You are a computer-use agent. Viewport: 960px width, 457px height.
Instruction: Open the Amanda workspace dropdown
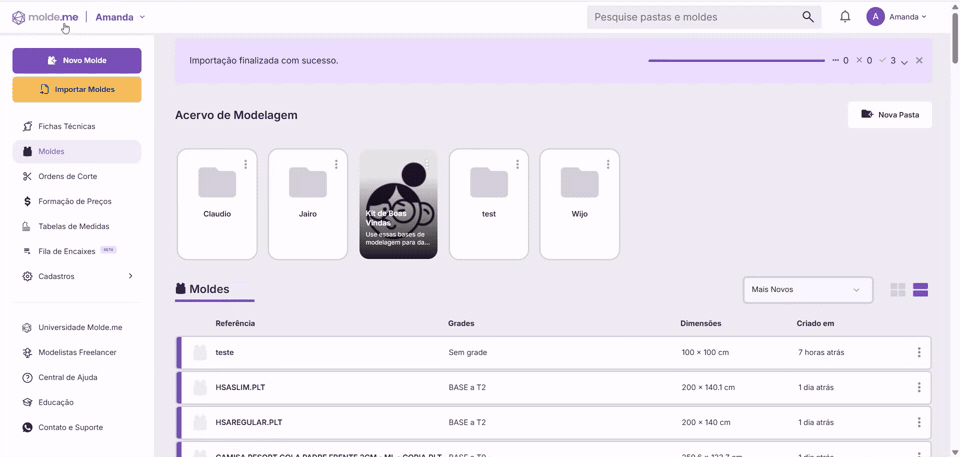pos(121,17)
